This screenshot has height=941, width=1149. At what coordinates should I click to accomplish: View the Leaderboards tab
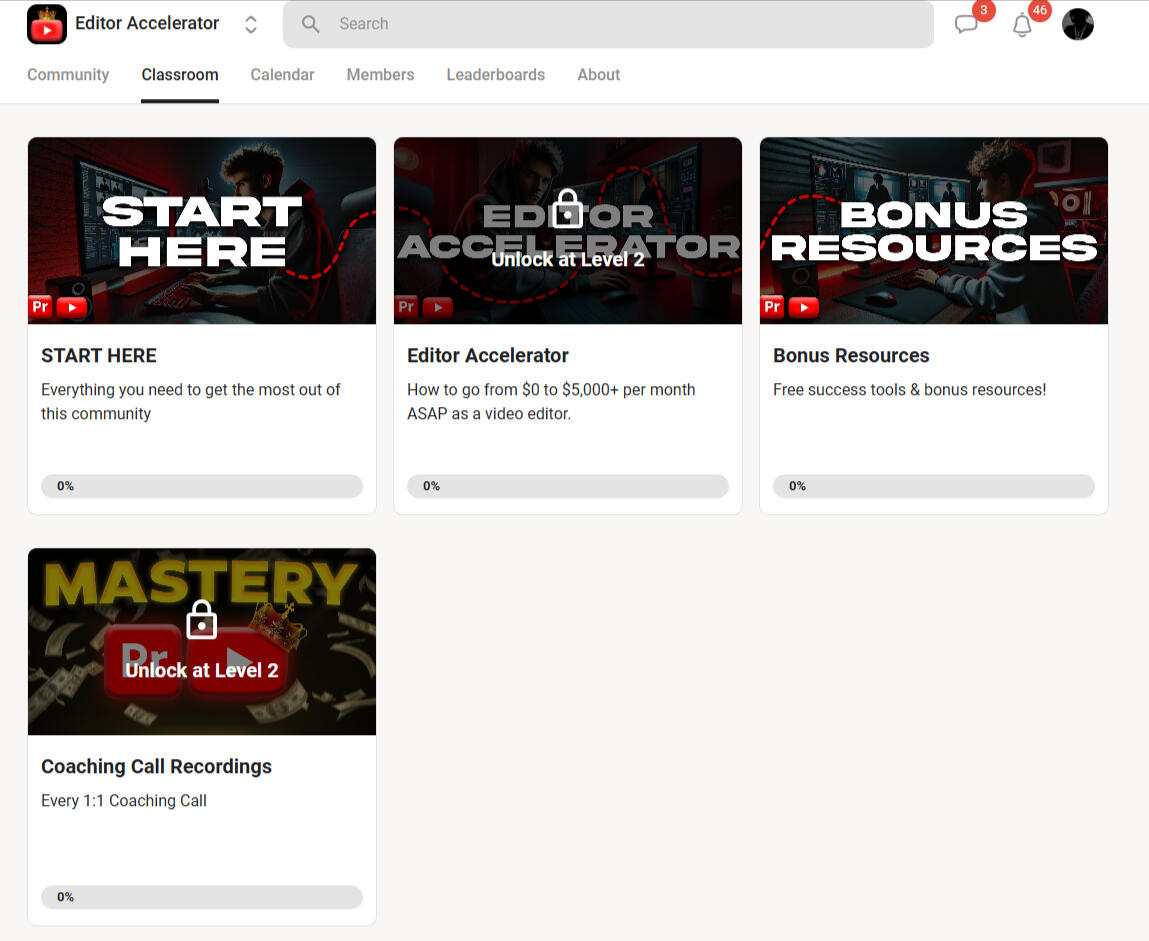point(495,75)
